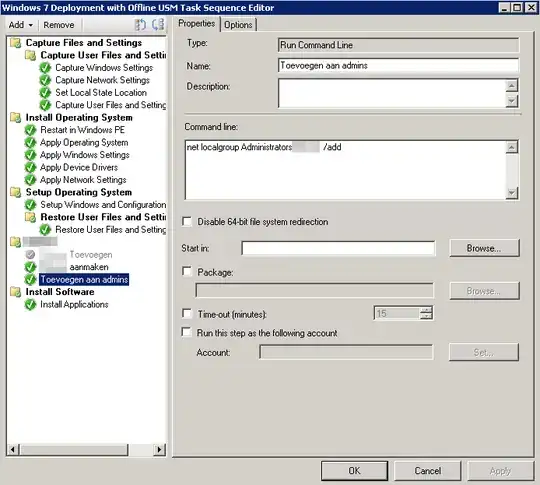This screenshot has height=485, width=540.
Task: Open the Add dropdown menu
Action: point(21,25)
